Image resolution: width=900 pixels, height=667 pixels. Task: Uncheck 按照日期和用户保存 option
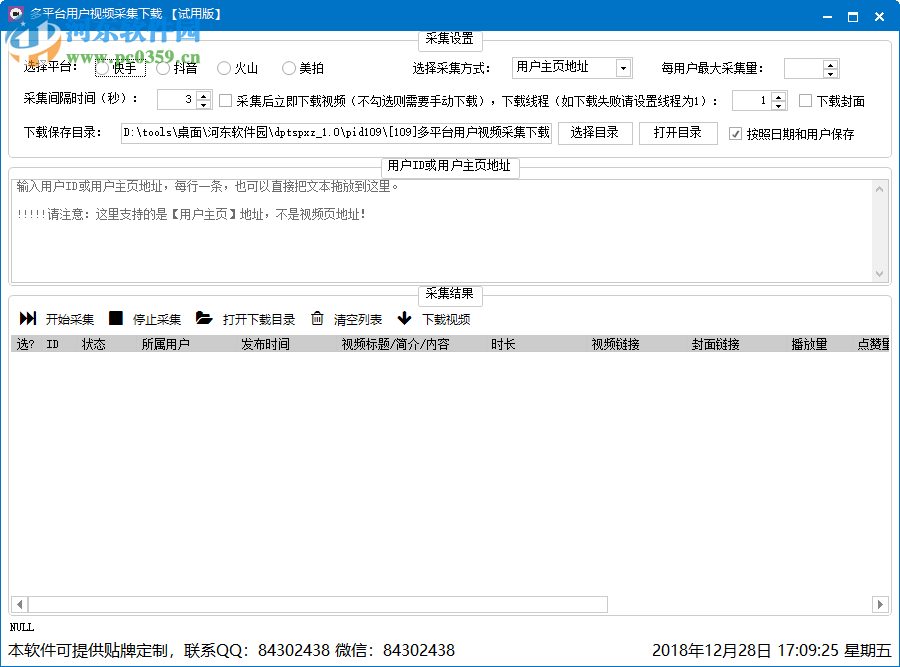736,133
